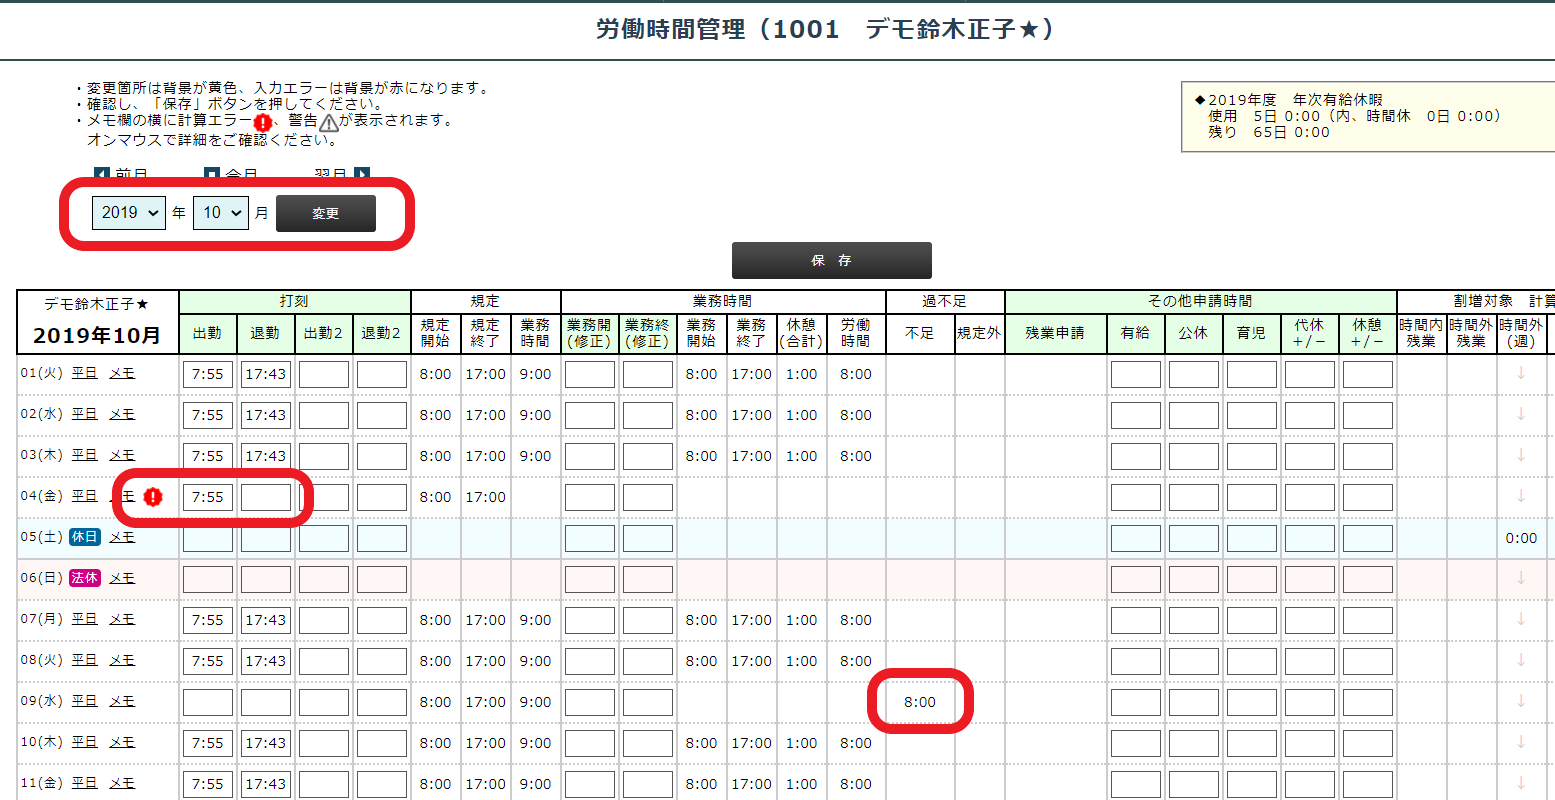
Task: Click the 平日 link on 07(月) row
Action: coord(84,619)
